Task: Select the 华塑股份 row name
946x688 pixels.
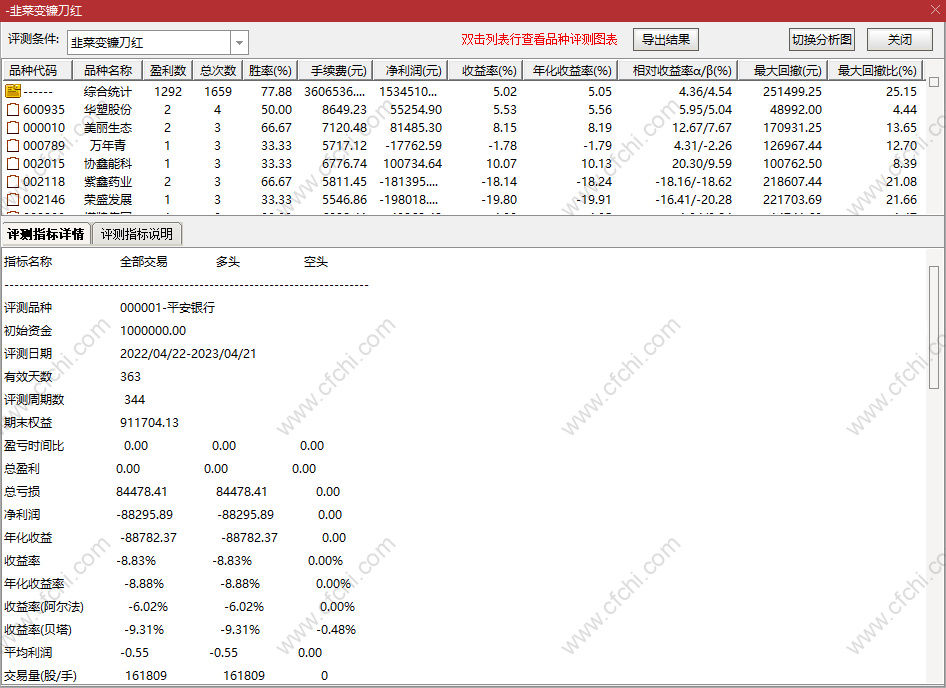Action: tap(107, 110)
